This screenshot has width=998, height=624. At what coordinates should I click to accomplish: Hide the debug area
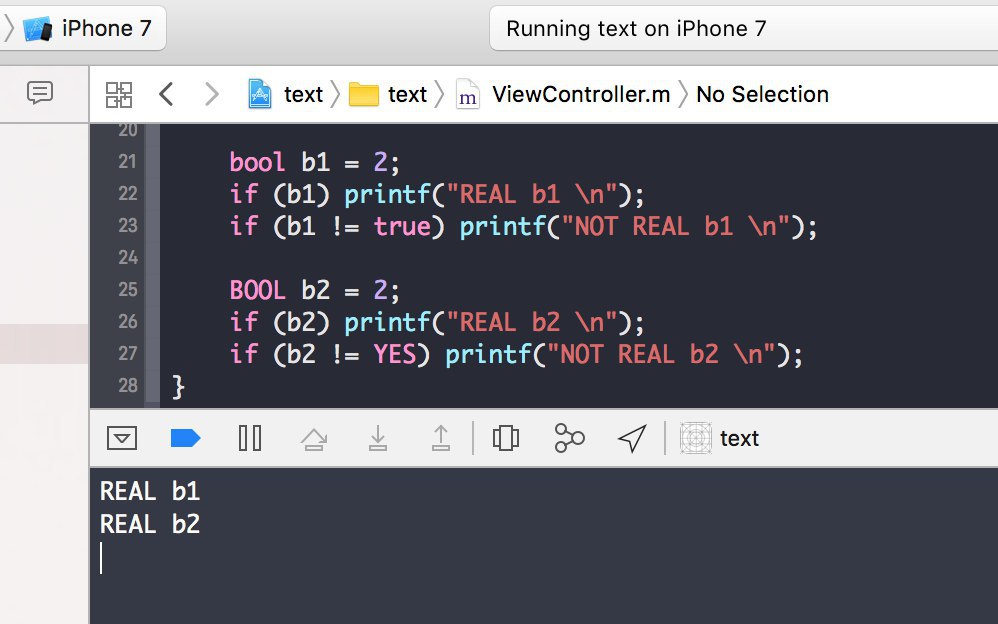122,438
